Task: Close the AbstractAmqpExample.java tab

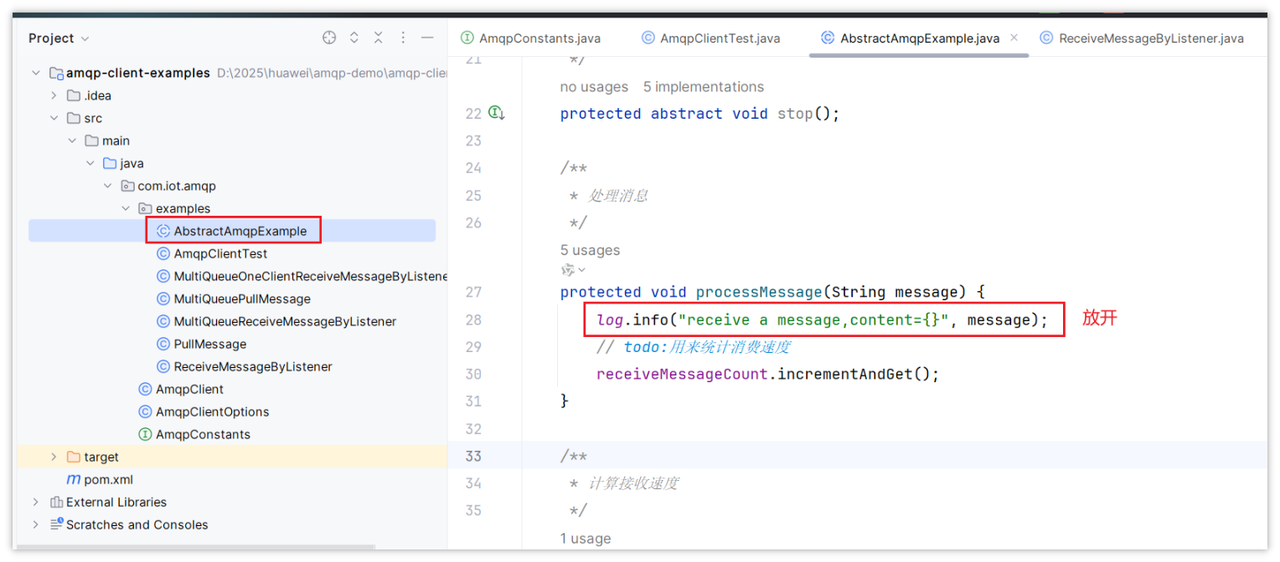Action: [1014, 38]
